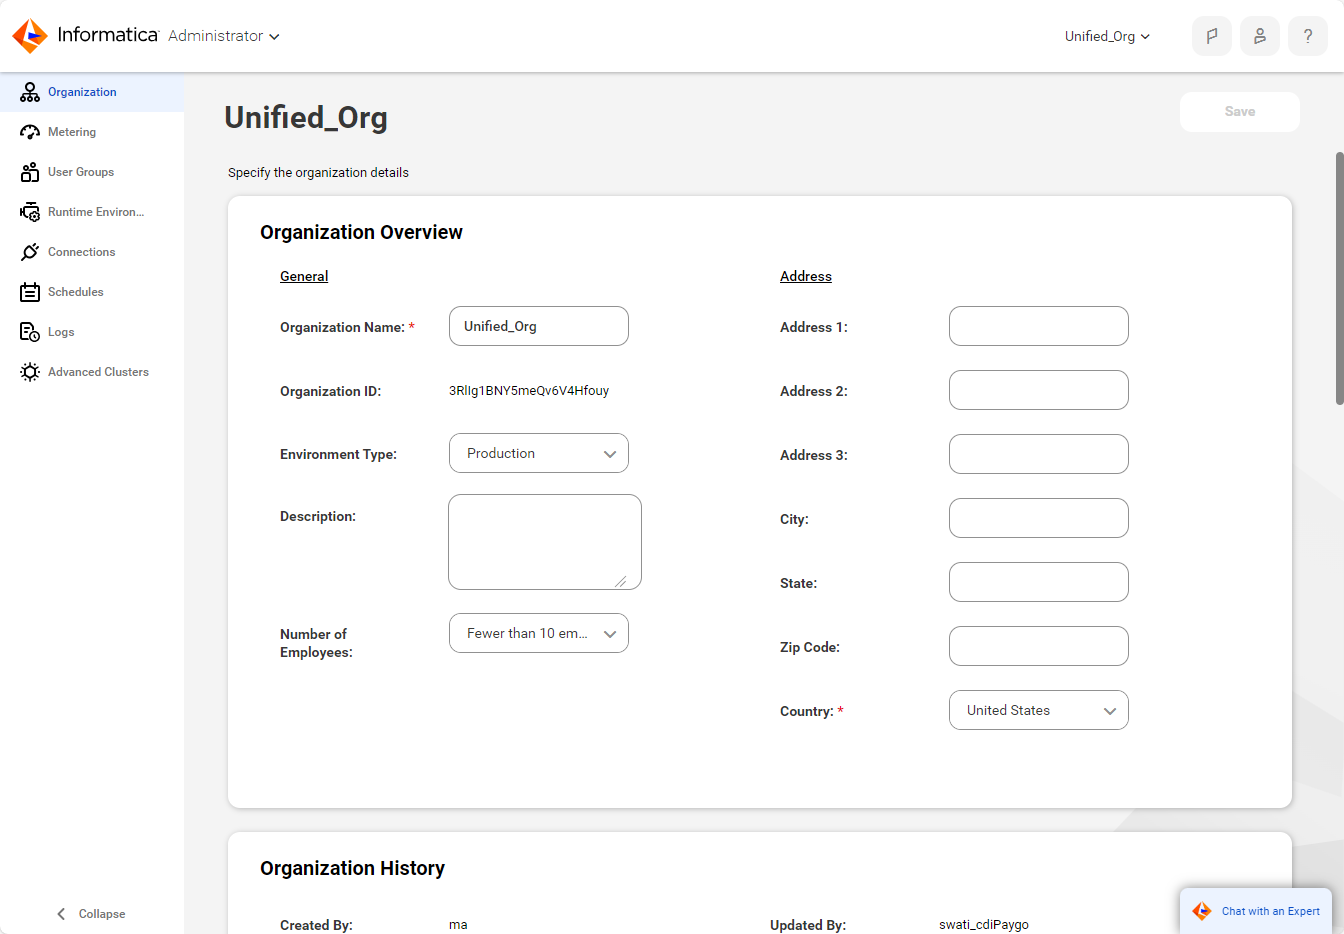Click Specify the organization details text

(x=318, y=173)
